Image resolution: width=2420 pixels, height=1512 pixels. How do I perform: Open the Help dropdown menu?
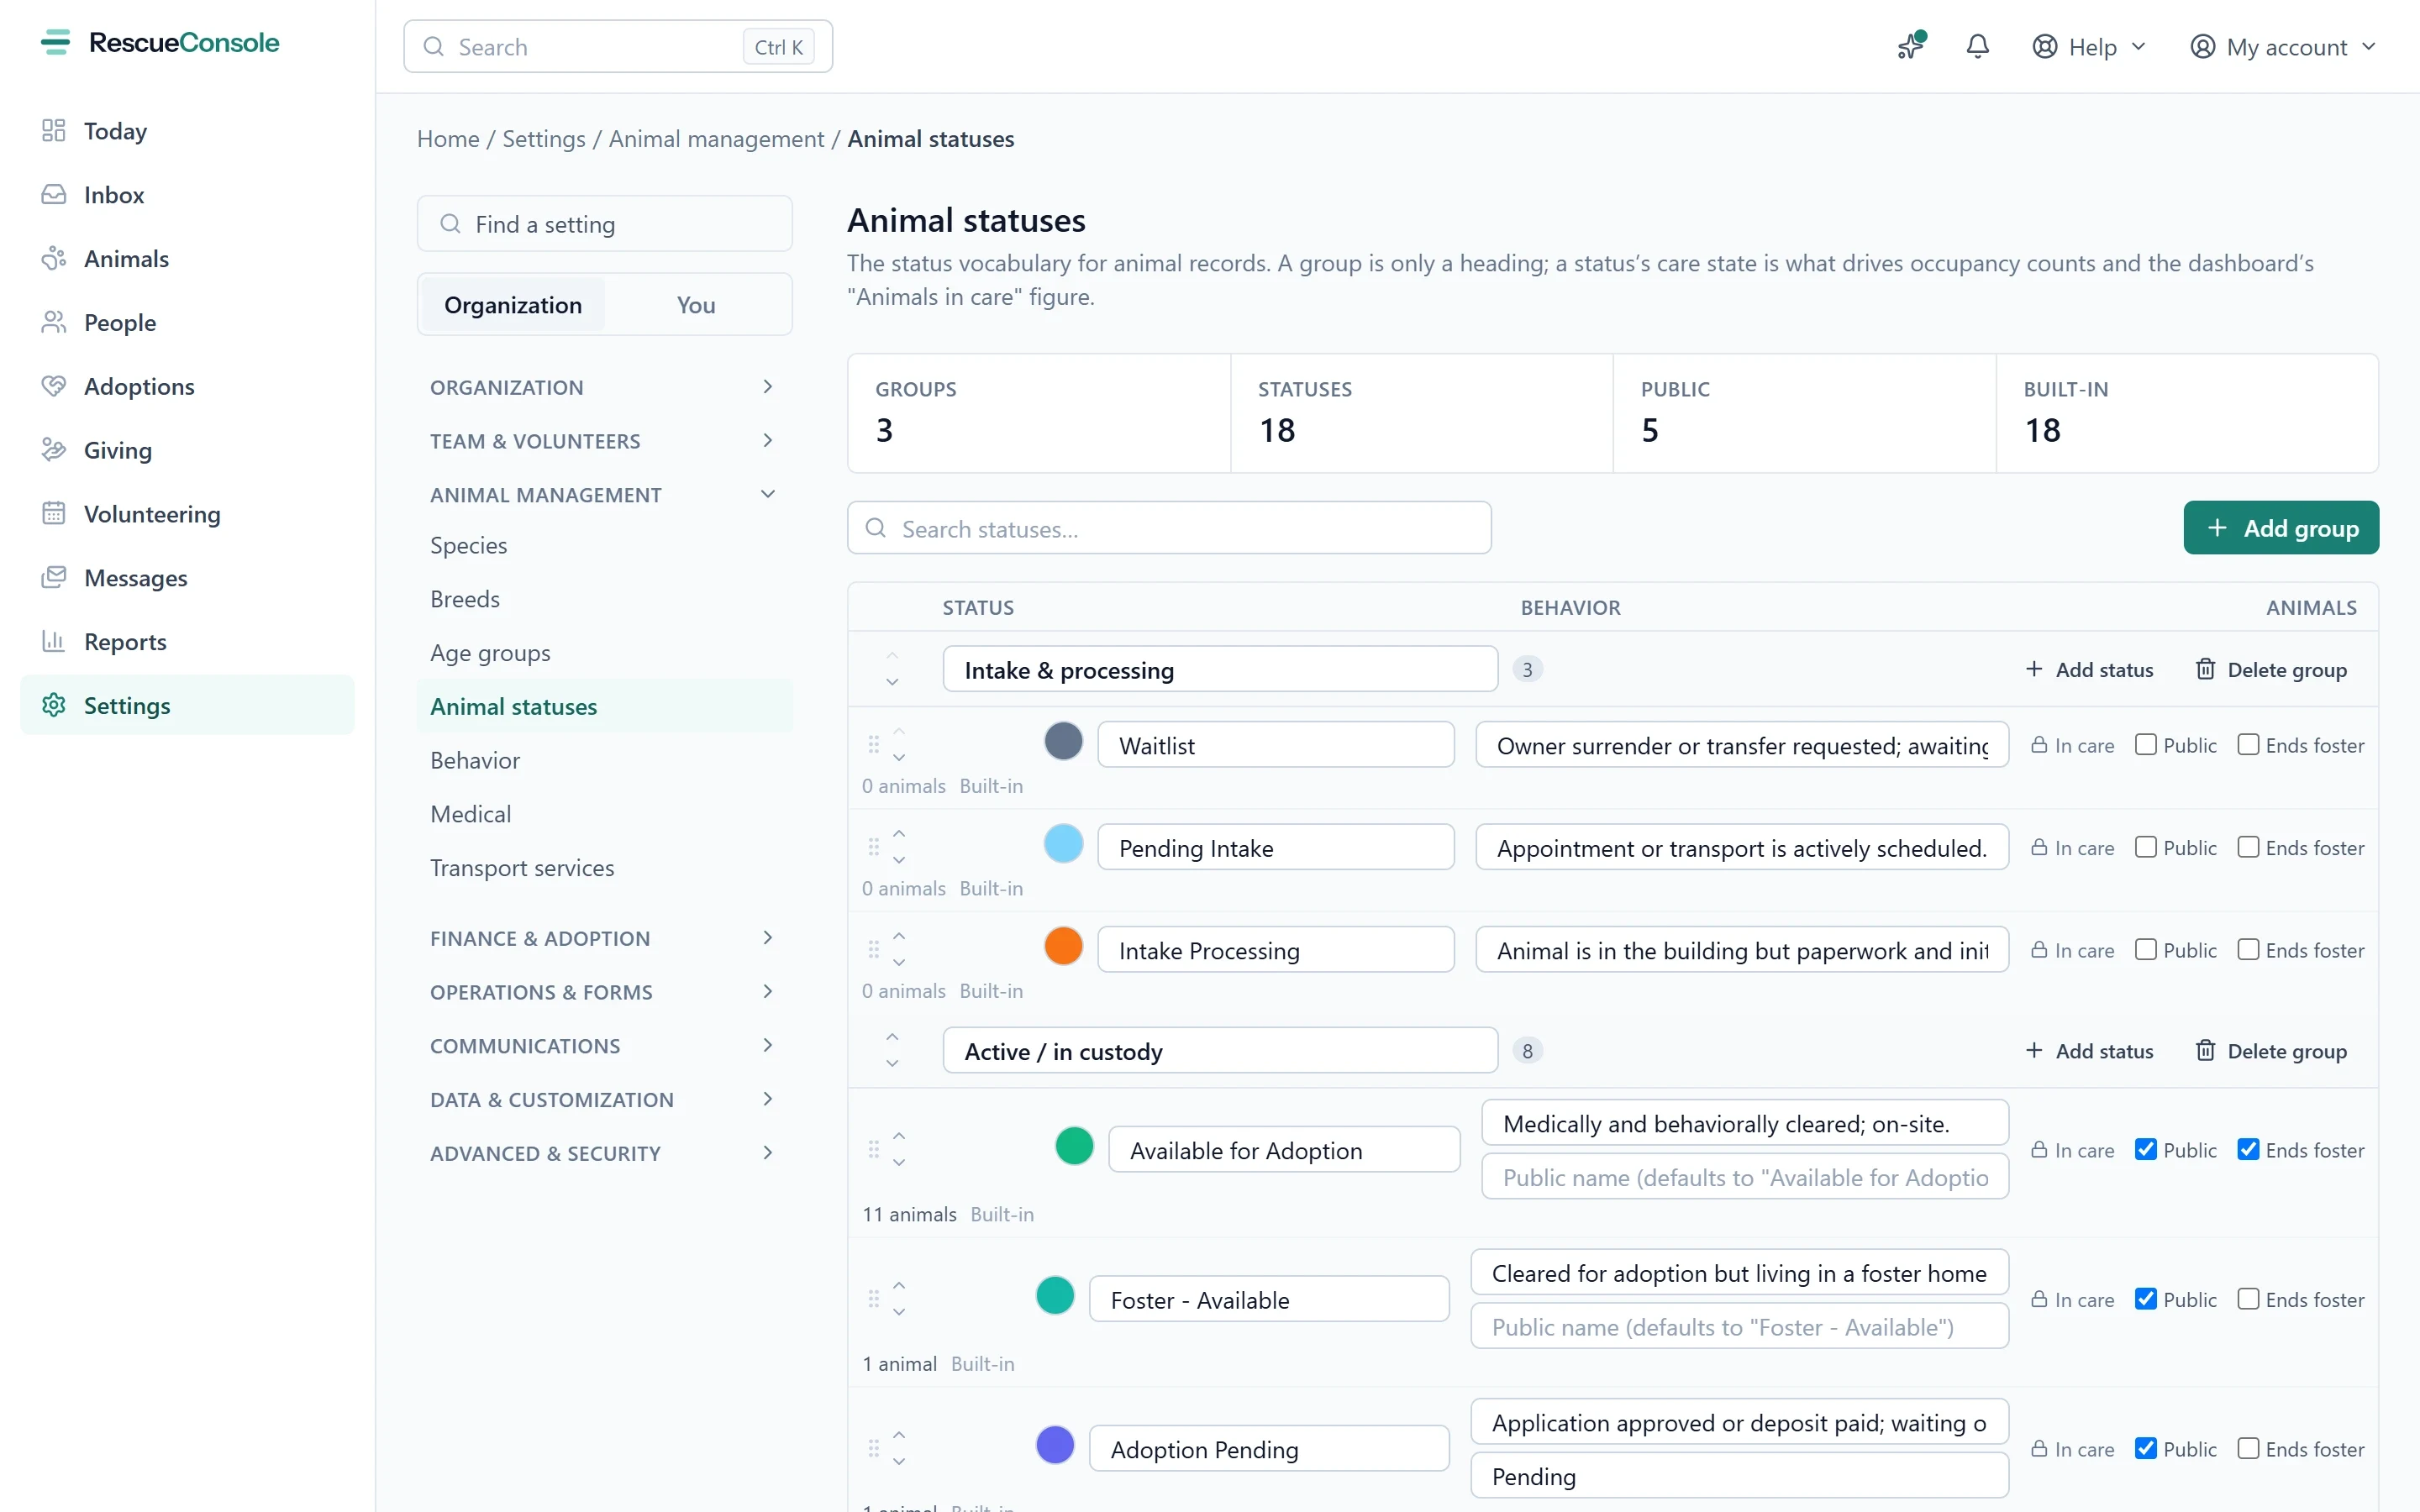pos(2089,46)
